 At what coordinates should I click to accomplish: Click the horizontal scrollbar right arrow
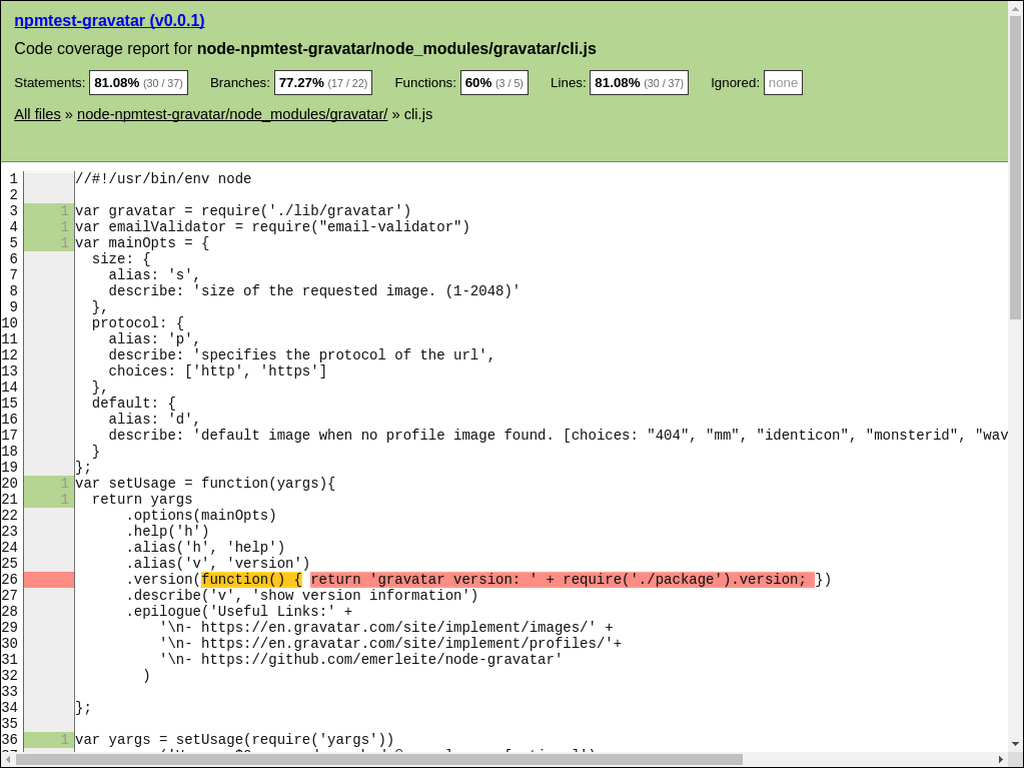(1000, 759)
